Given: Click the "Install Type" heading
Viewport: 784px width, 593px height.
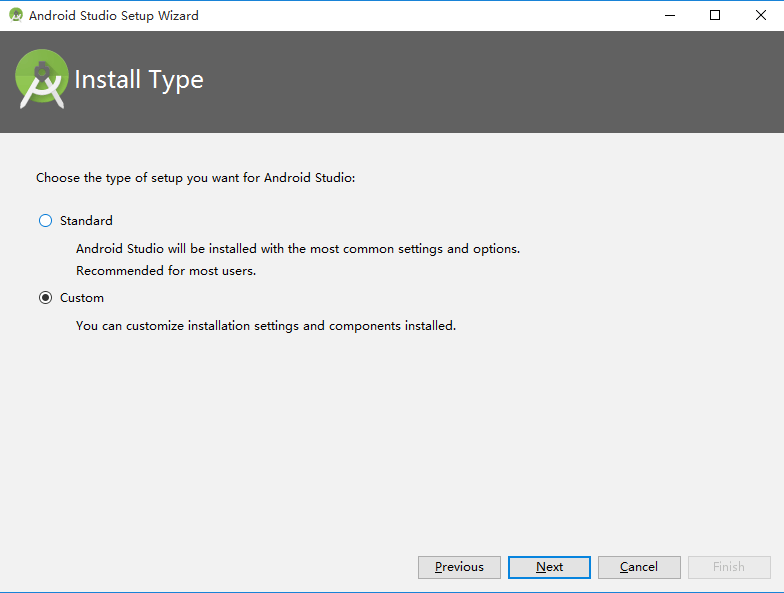Looking at the screenshot, I should 139,80.
